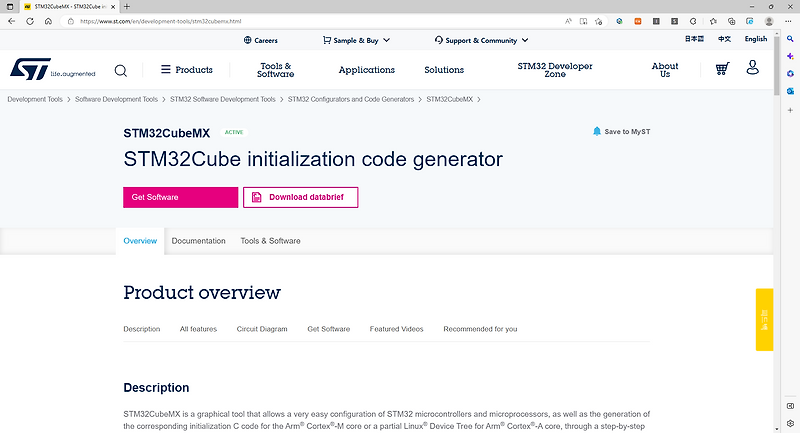Jump to the Circuit Diagram section link
The image size is (800, 433).
tap(262, 329)
